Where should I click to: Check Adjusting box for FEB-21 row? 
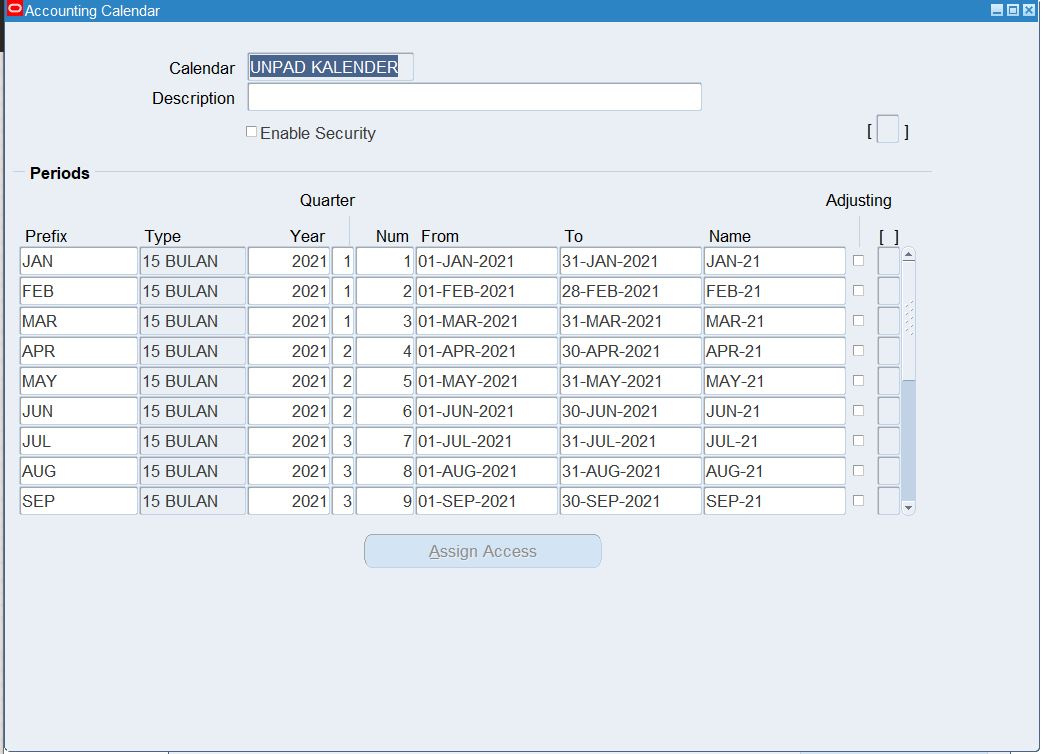(x=858, y=291)
